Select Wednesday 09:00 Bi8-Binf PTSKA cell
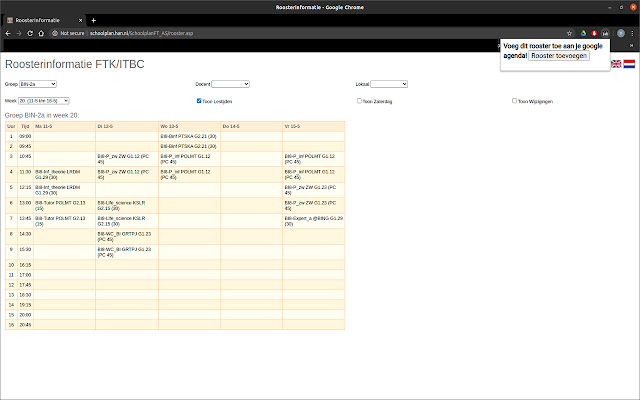This screenshot has width=640, height=400. click(190, 136)
